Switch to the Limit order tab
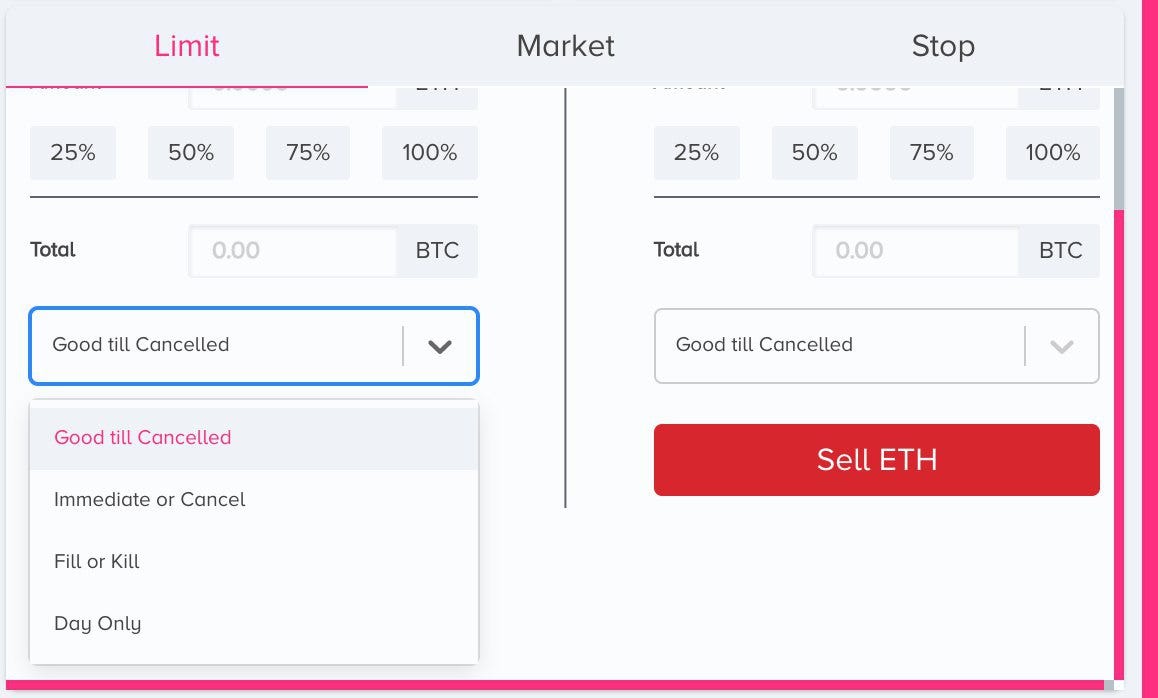Screen dimensions: 1158x698 187,46
